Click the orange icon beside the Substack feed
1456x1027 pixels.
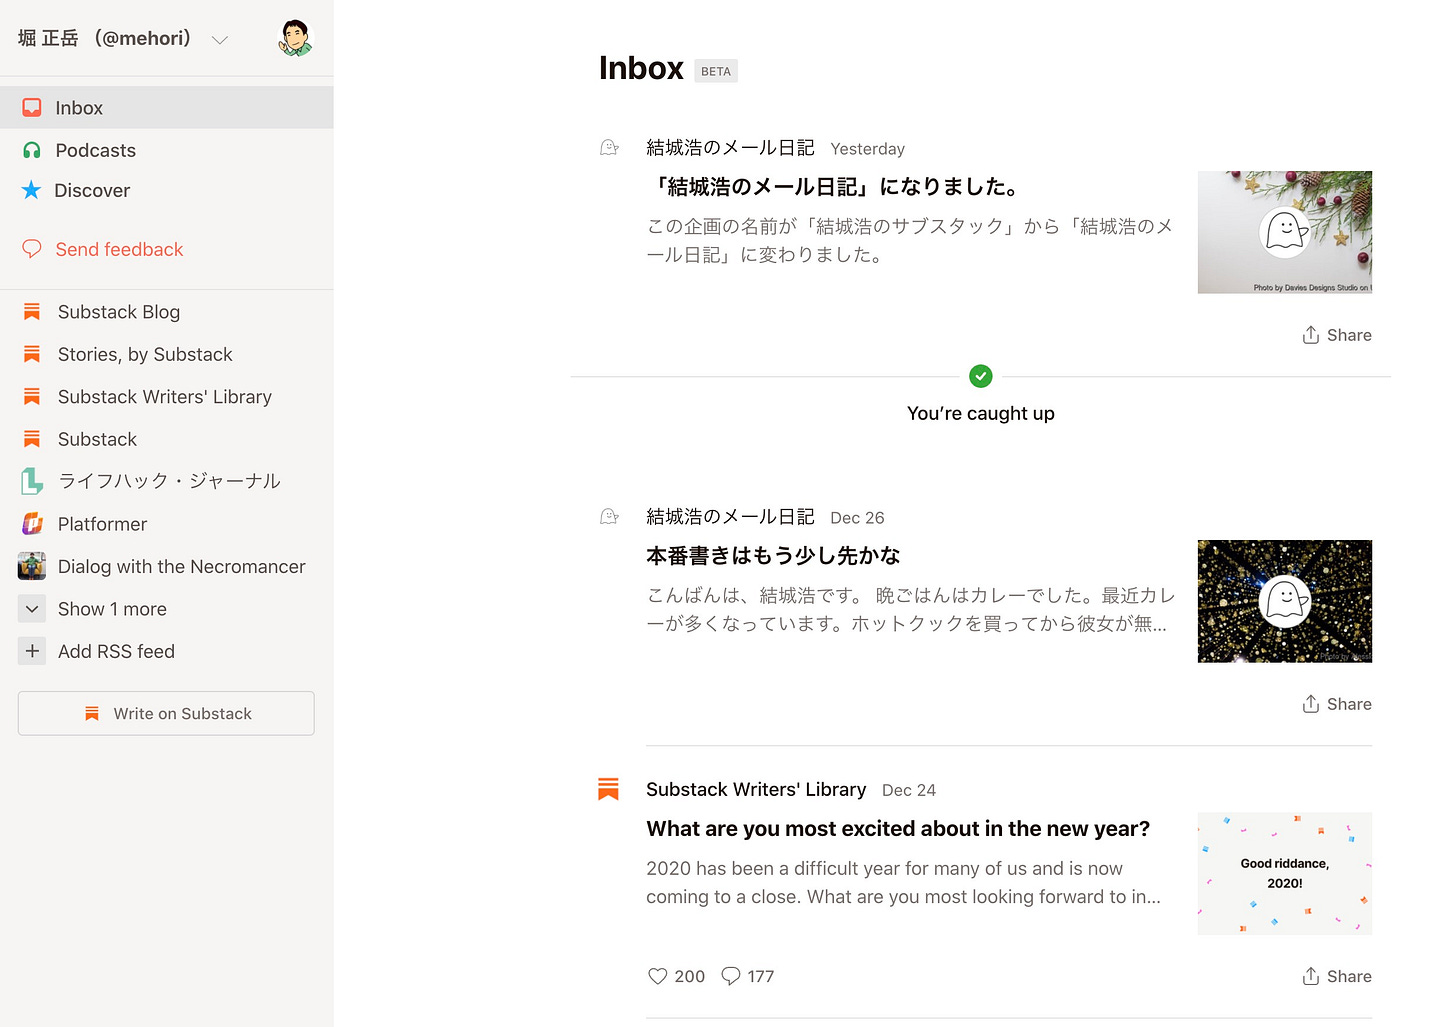(x=32, y=439)
